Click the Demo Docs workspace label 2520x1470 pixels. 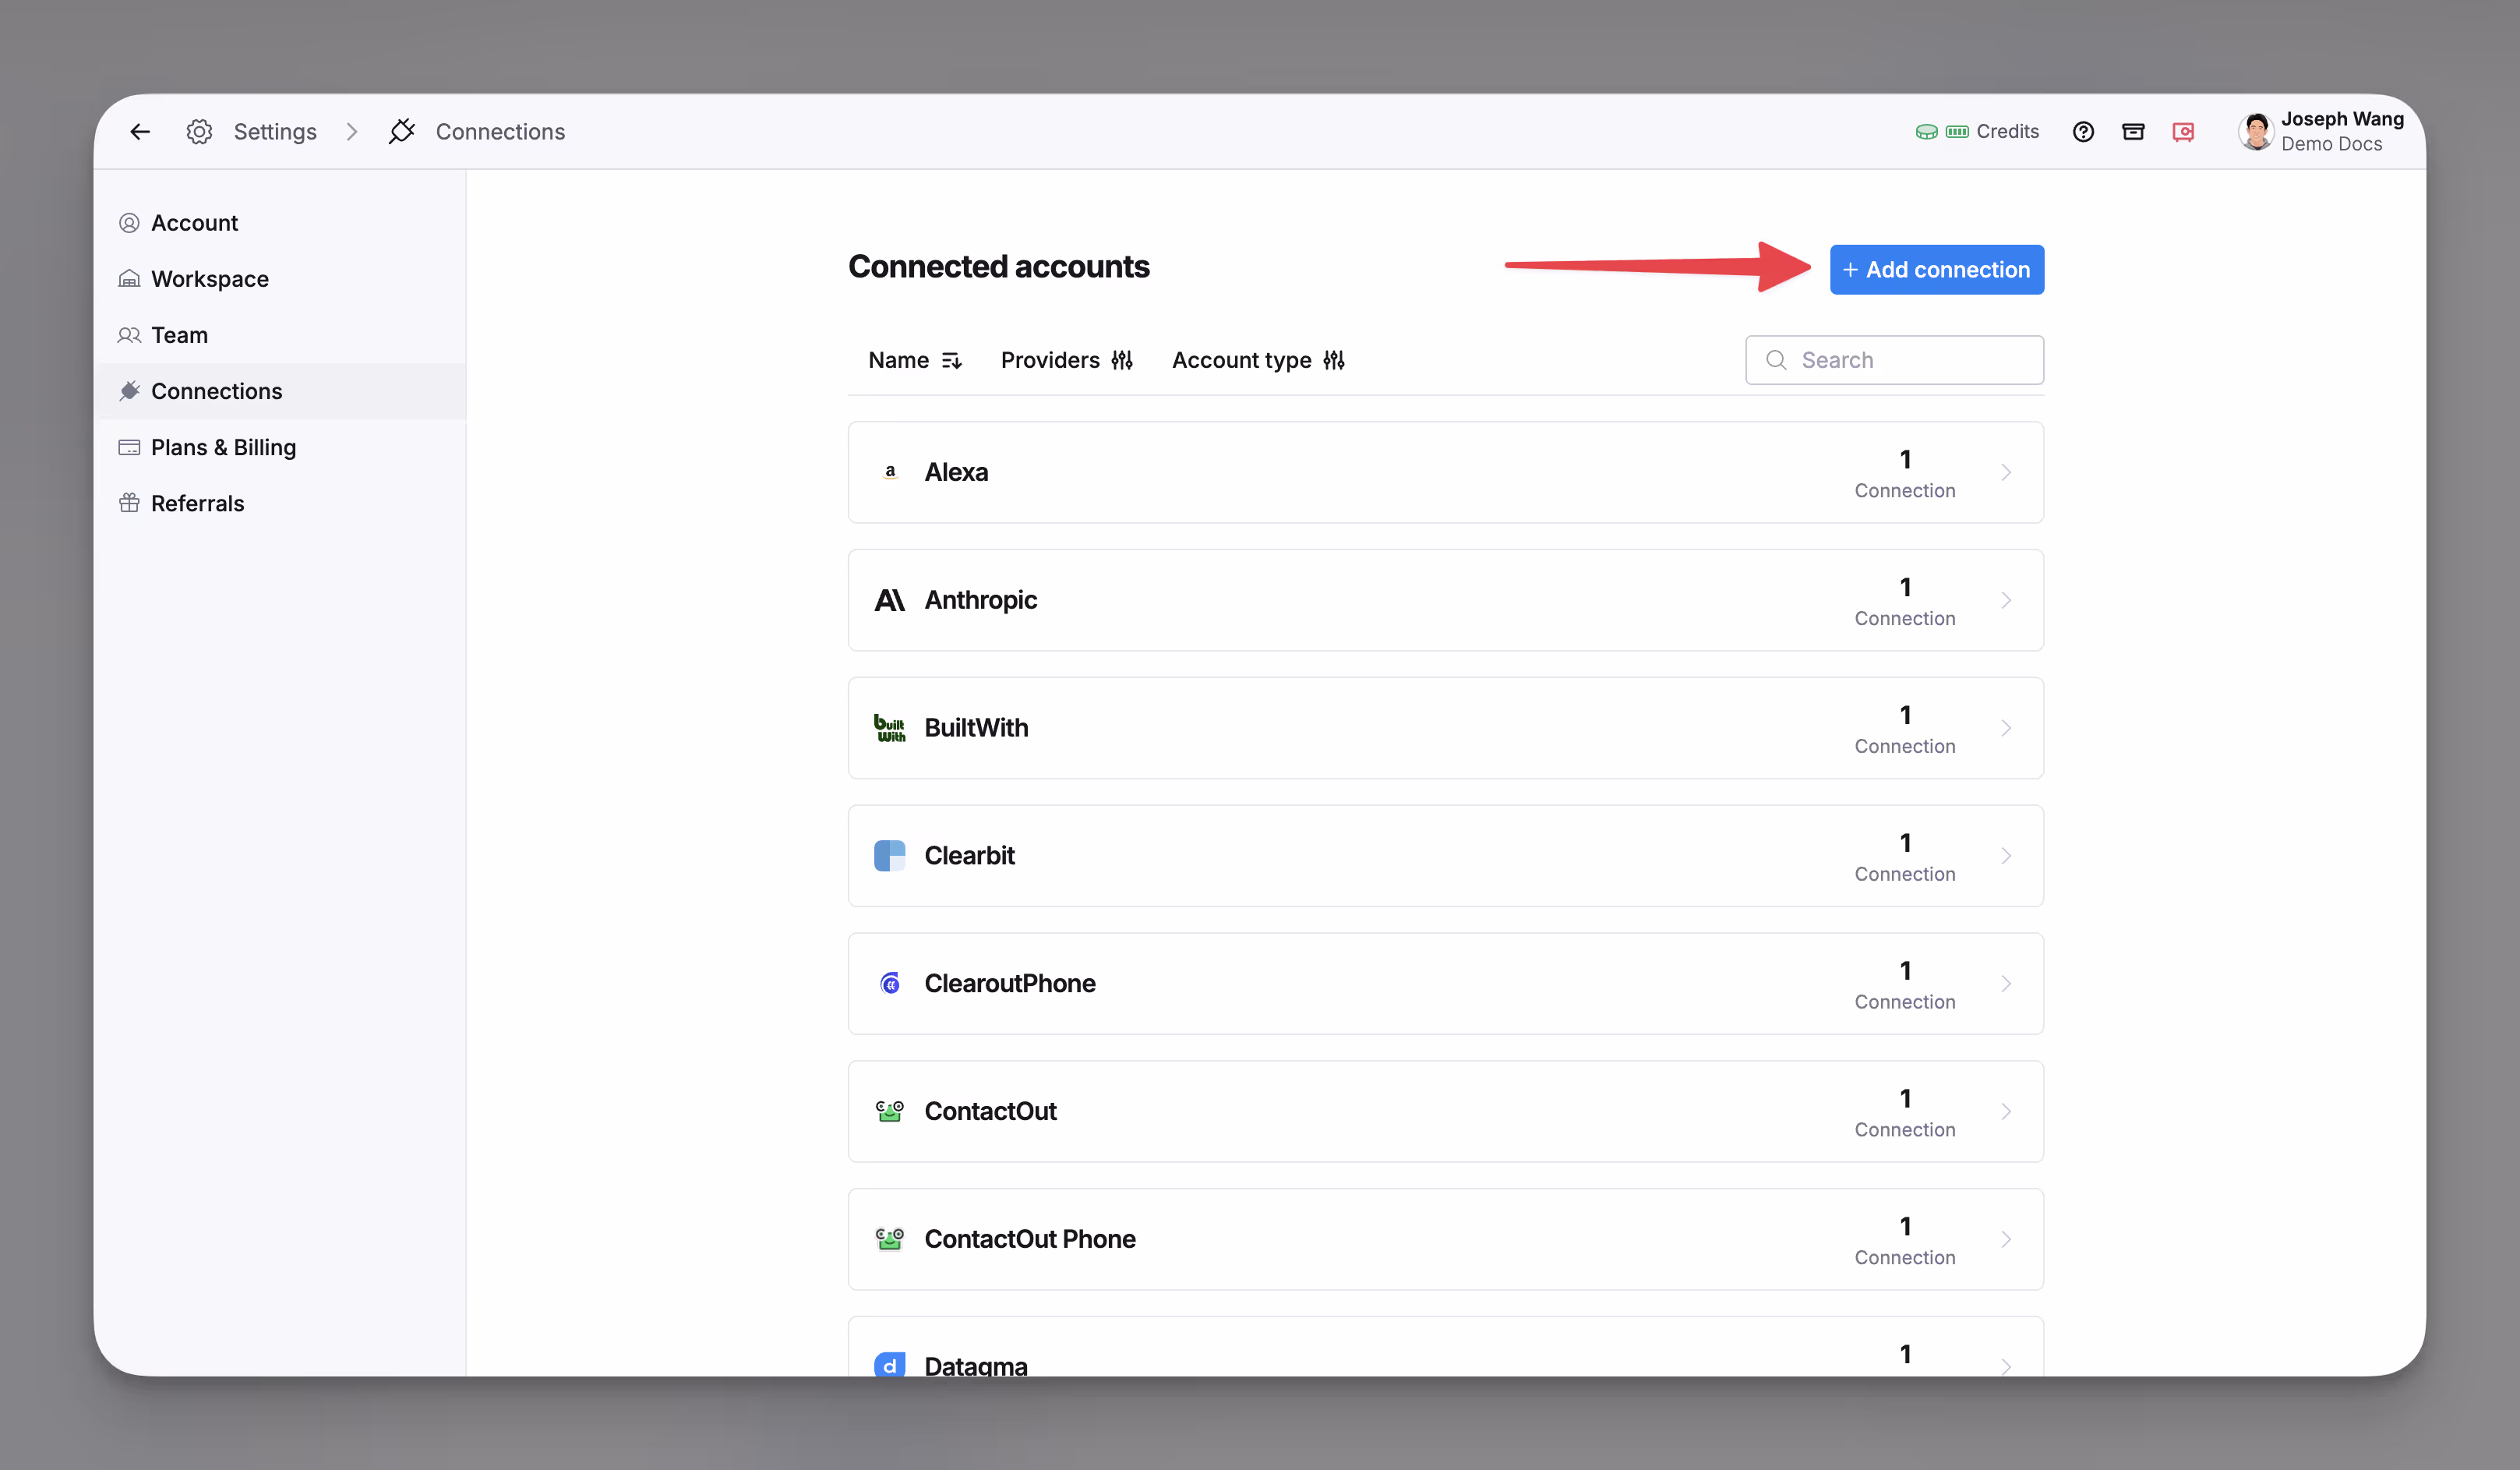click(2331, 144)
